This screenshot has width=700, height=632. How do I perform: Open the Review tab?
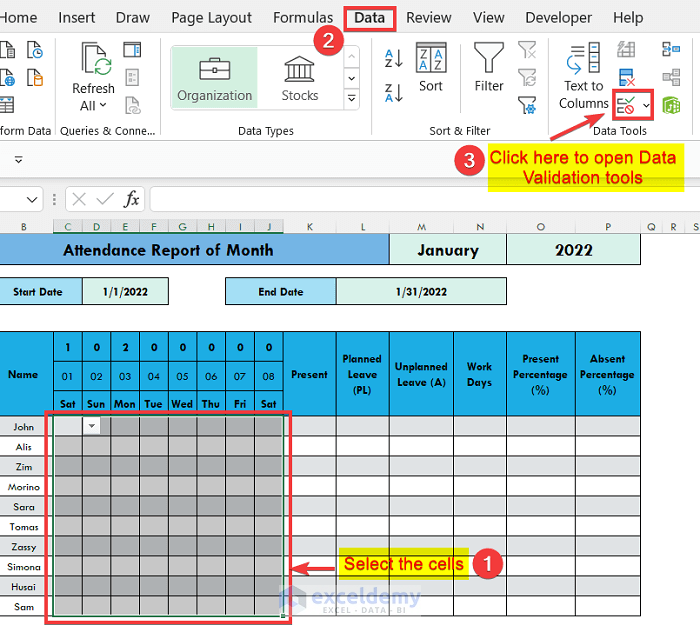429,18
